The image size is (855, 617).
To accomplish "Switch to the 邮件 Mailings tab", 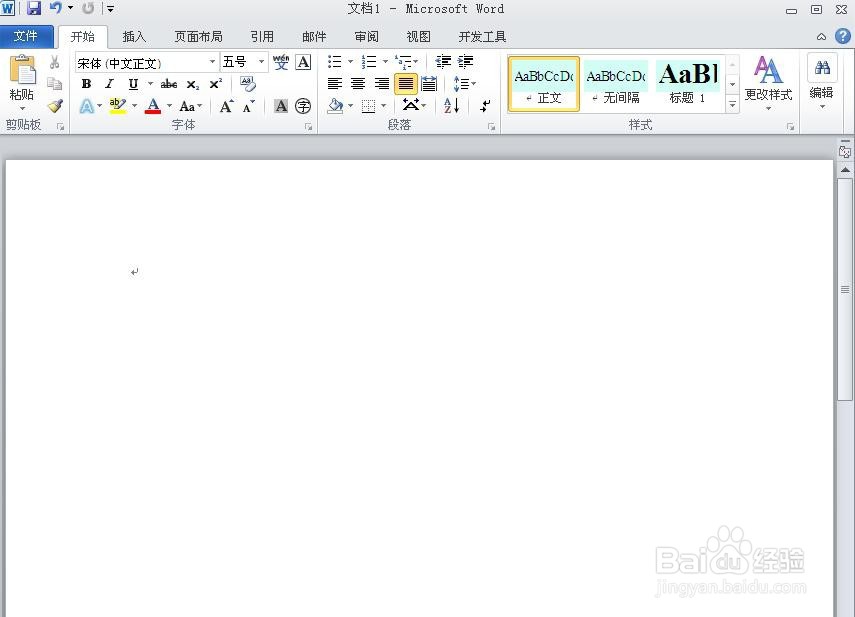I will tap(314, 37).
